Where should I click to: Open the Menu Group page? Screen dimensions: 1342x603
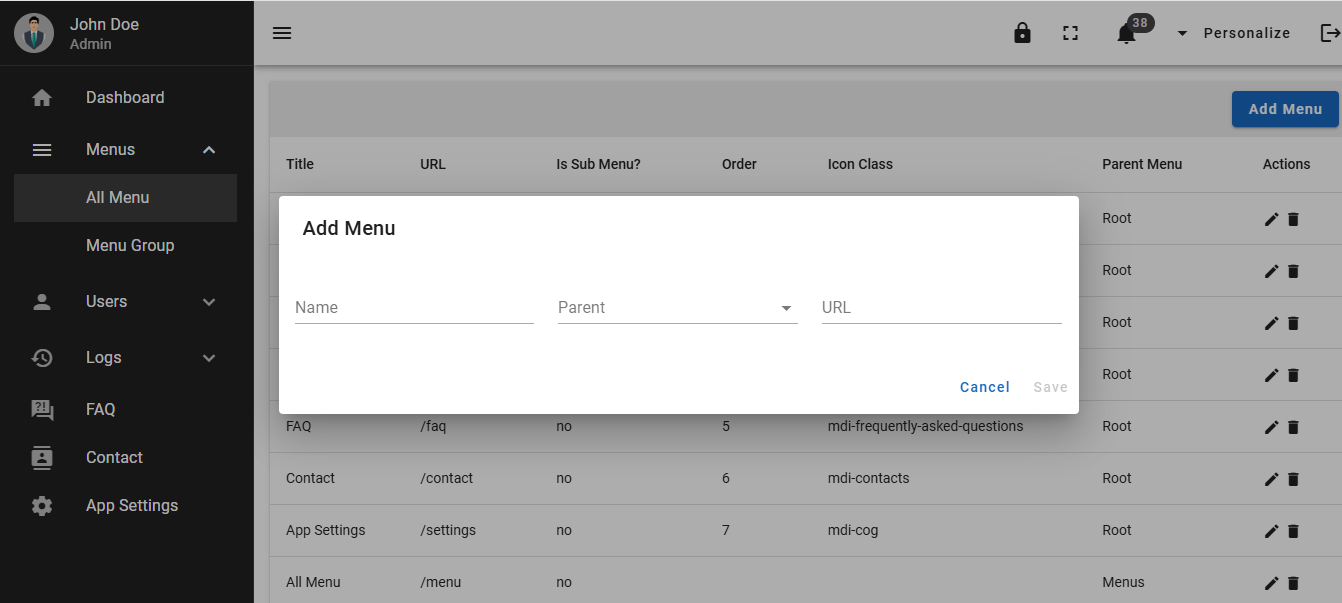[x=130, y=245]
